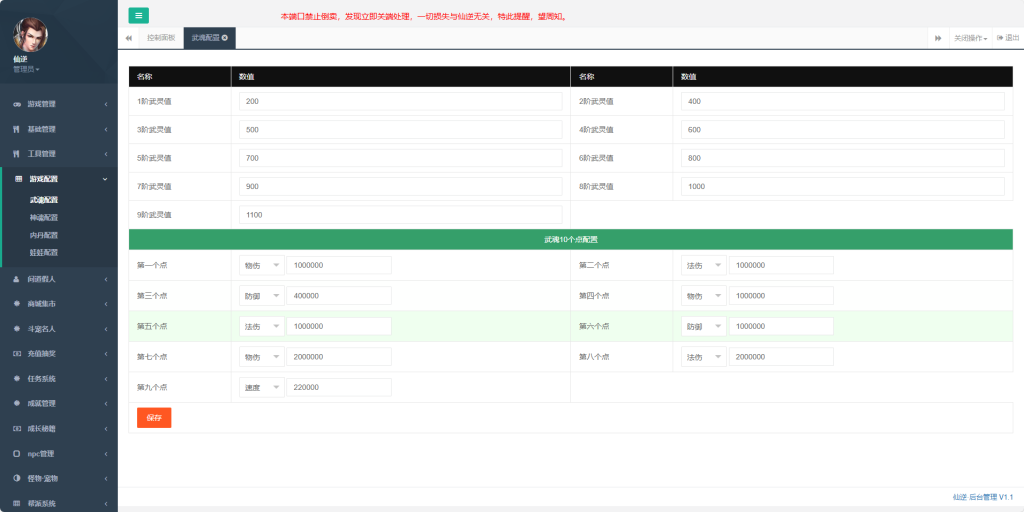This screenshot has width=1024, height=512.
Task: Open the 第七个点 attribute type dropdown
Action: coord(262,357)
